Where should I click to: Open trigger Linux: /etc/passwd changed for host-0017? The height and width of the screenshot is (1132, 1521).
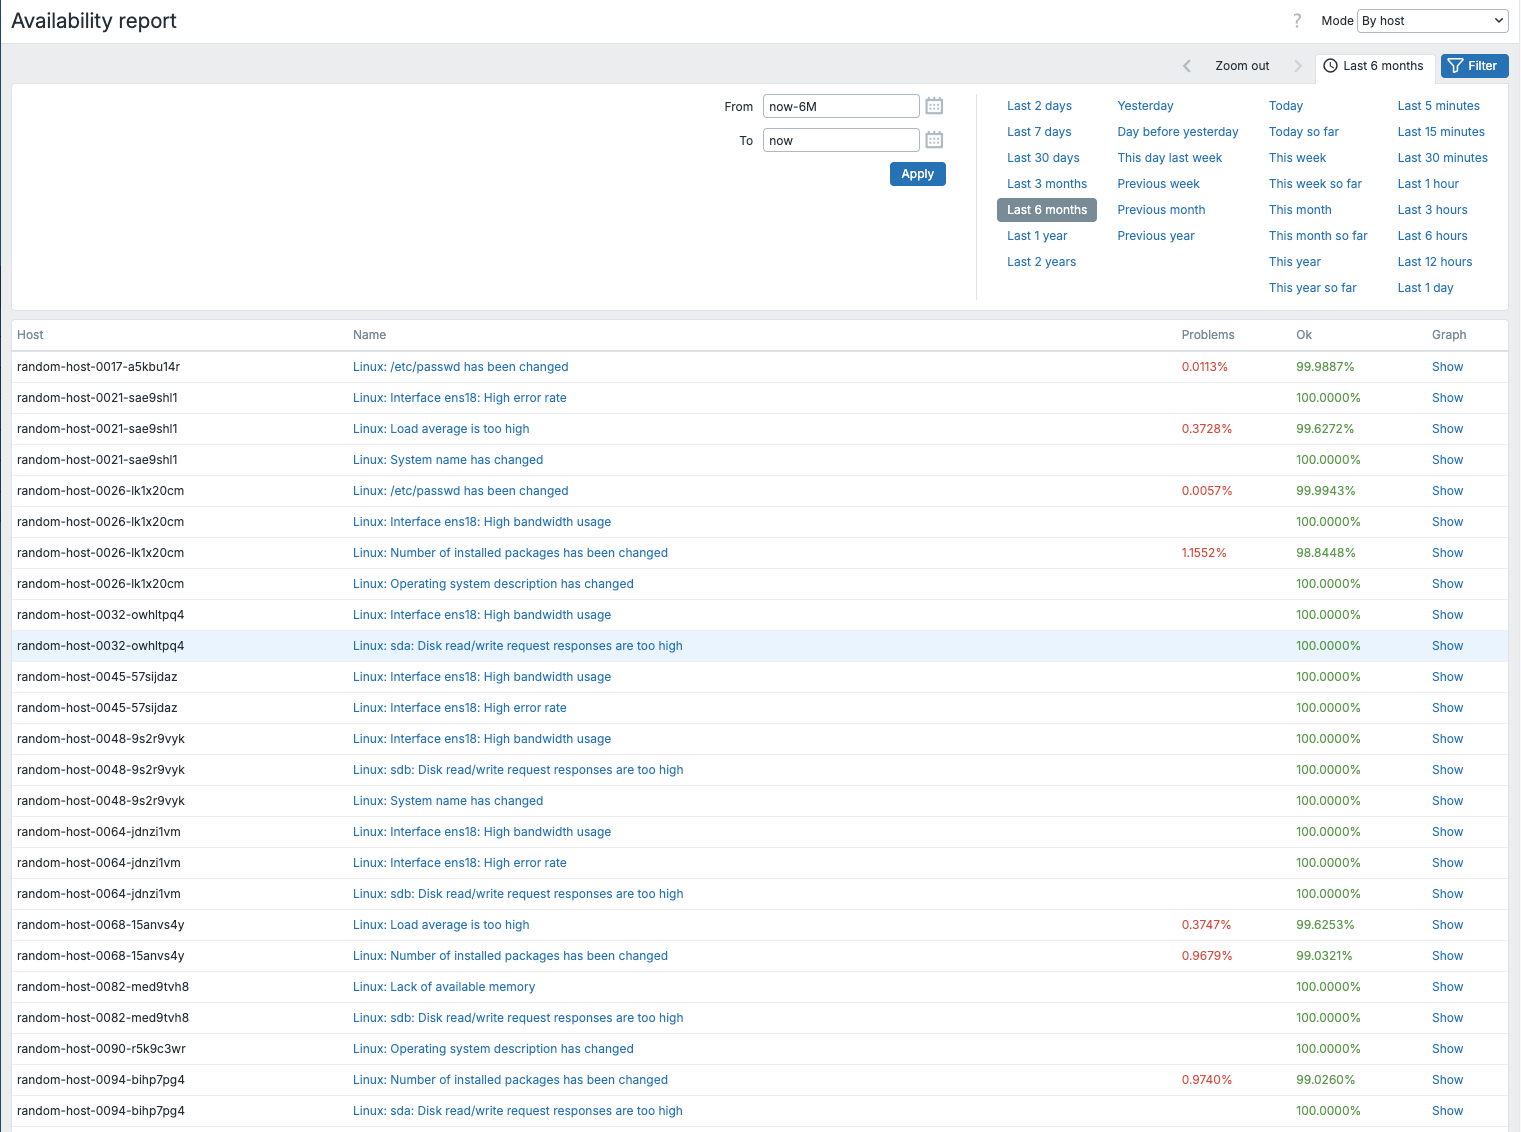(x=460, y=367)
